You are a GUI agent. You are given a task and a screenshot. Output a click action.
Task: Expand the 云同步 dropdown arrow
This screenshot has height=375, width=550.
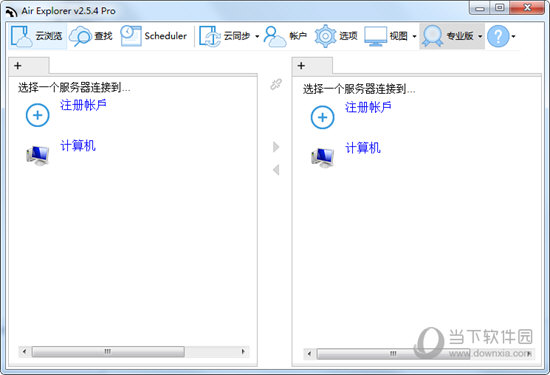pyautogui.click(x=257, y=36)
